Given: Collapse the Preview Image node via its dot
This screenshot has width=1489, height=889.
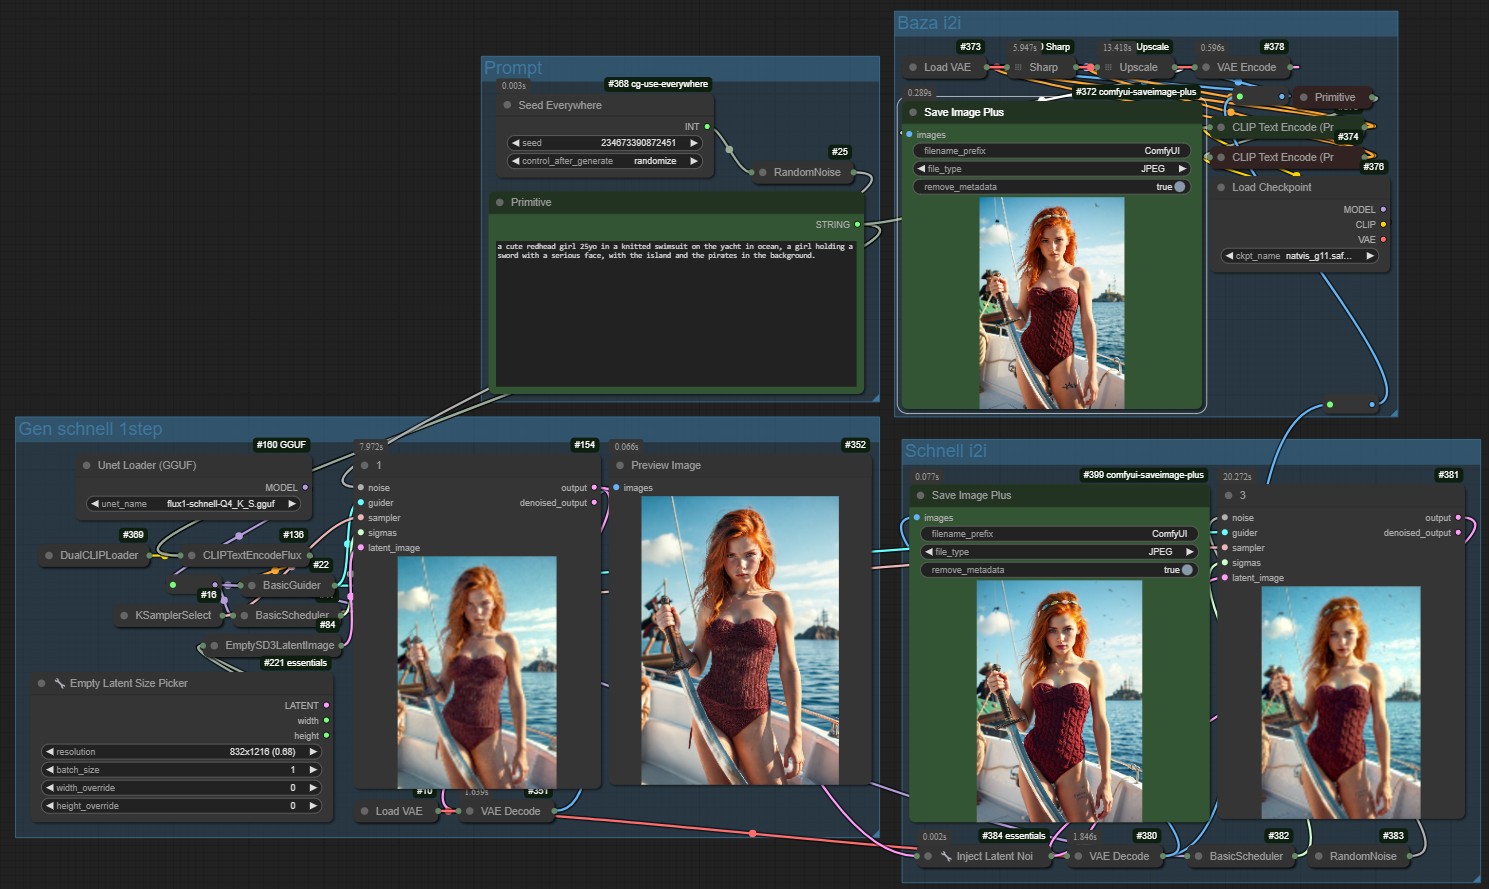Looking at the screenshot, I should pyautogui.click(x=620, y=465).
